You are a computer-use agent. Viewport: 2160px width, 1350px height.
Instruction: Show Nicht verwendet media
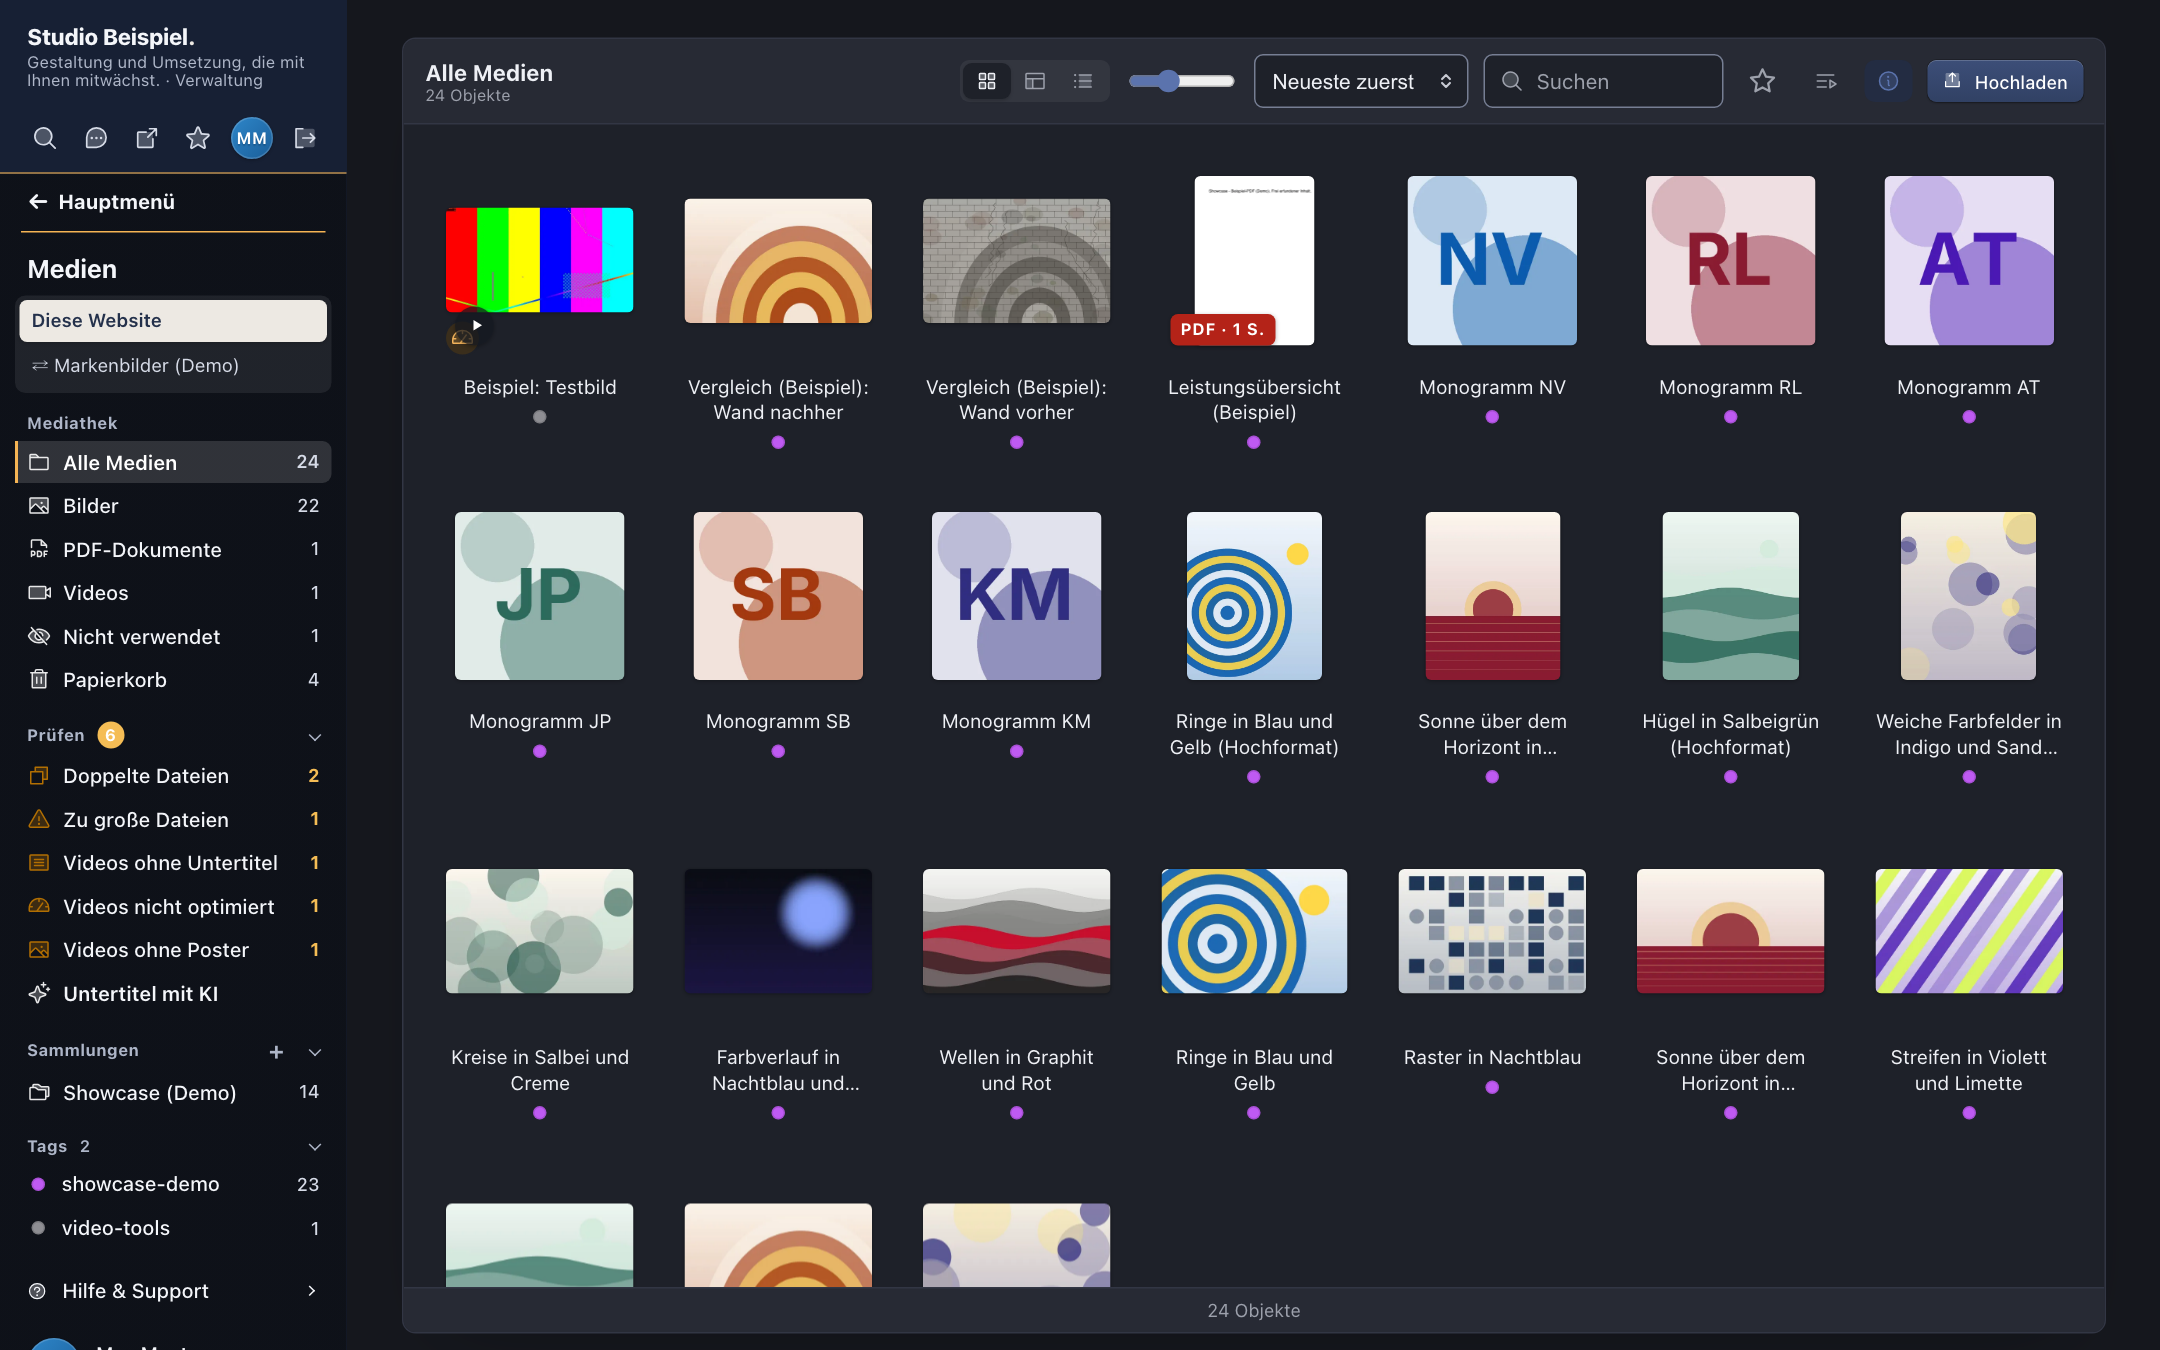click(x=173, y=636)
